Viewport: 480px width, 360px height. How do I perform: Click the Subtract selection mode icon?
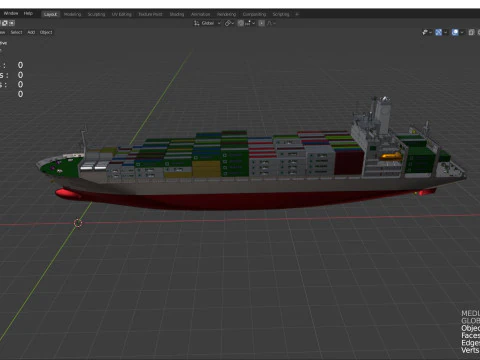(x=12, y=23)
